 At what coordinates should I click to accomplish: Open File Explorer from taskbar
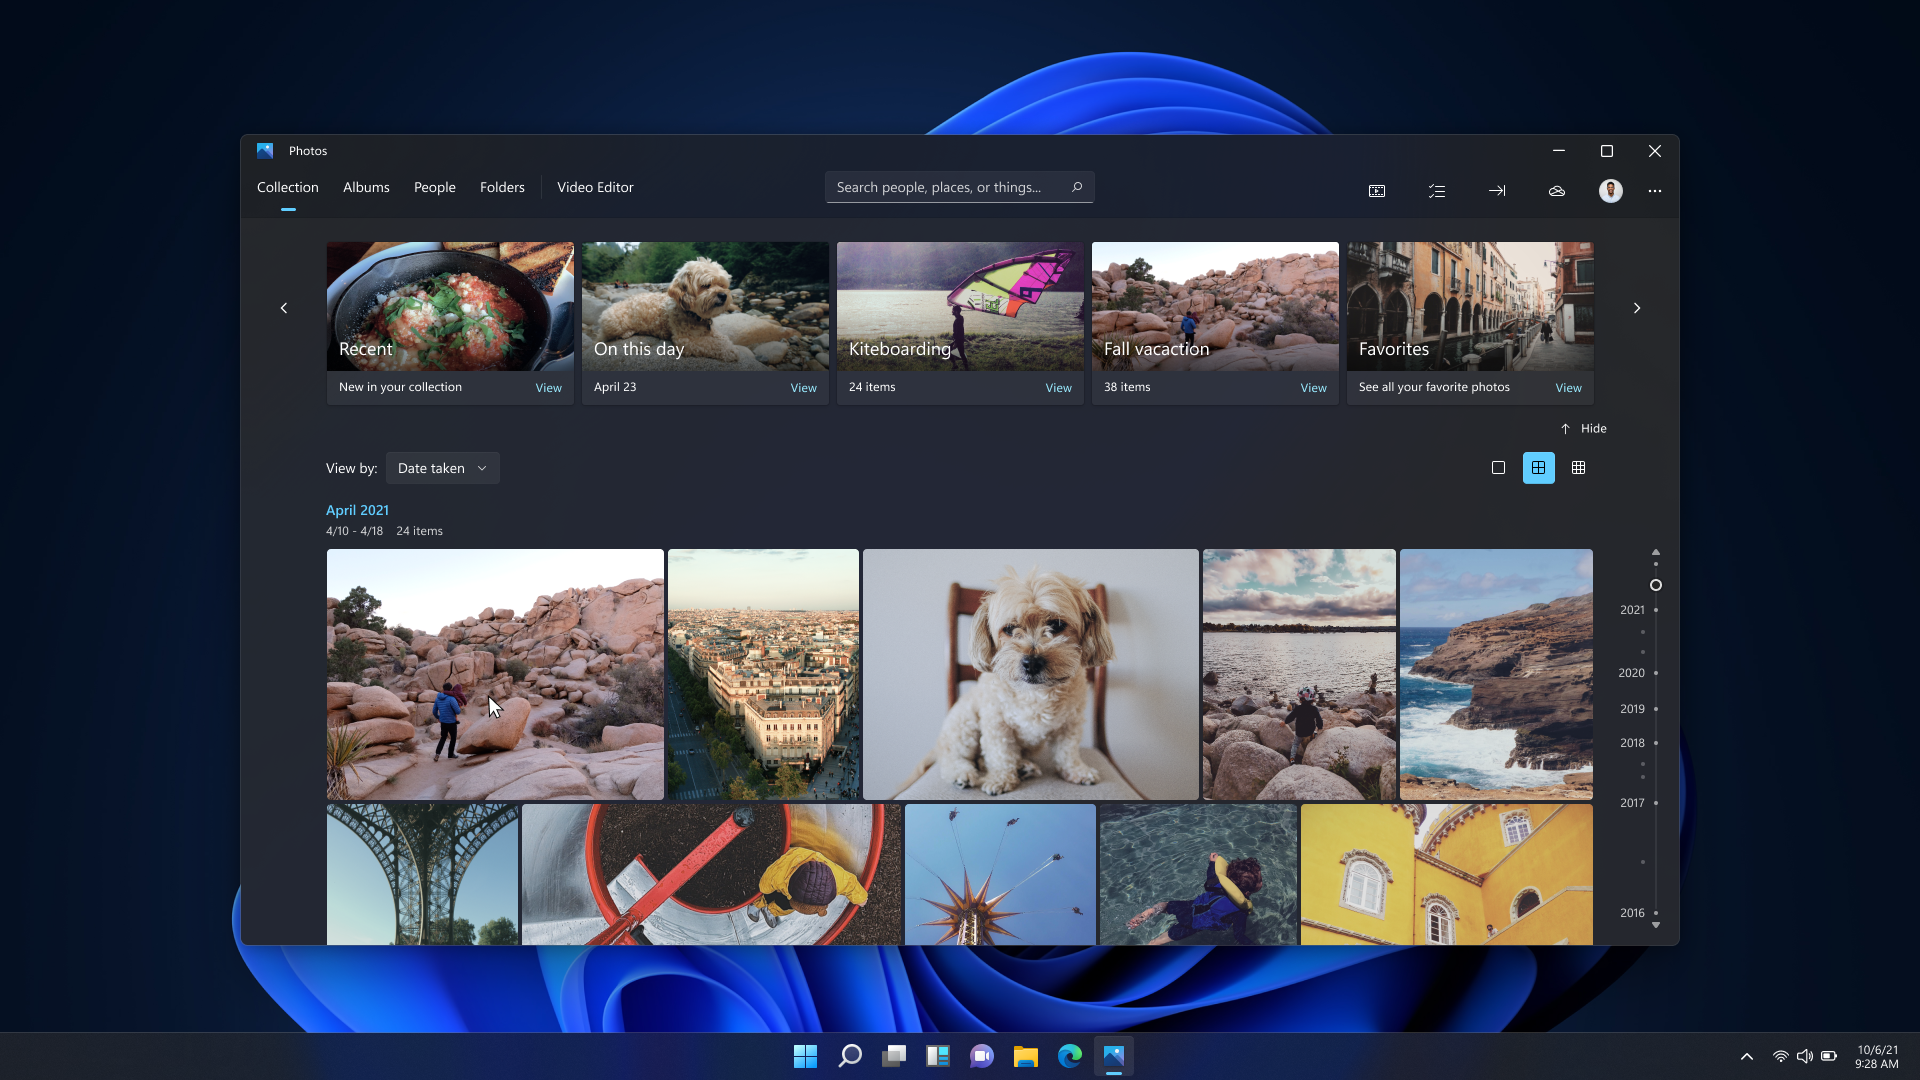click(x=1025, y=1055)
